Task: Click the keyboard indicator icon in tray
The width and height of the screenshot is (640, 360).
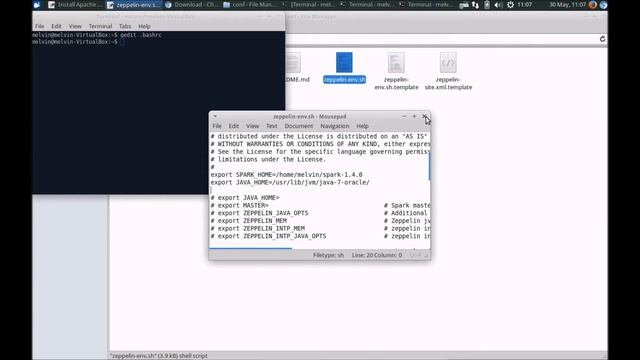Action: [464, 5]
